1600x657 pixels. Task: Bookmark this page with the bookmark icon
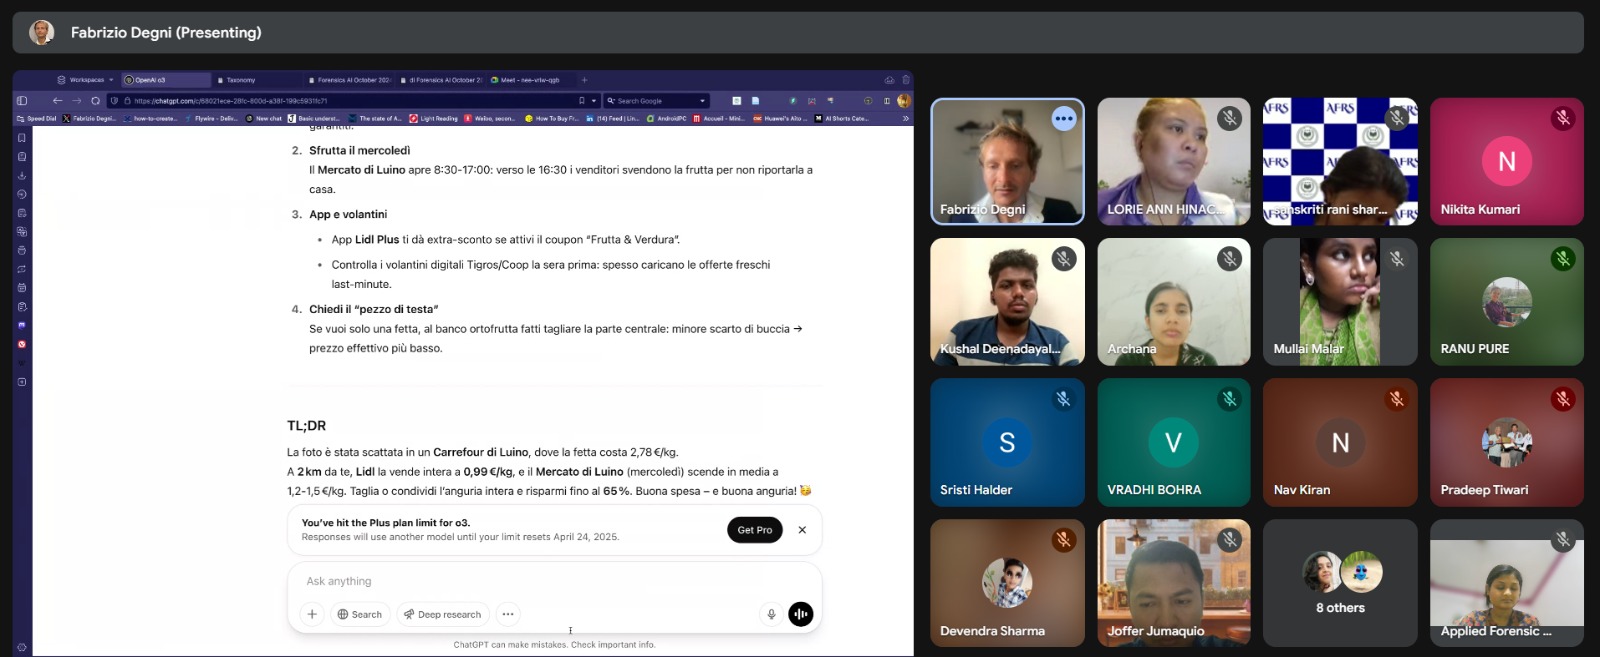click(582, 101)
